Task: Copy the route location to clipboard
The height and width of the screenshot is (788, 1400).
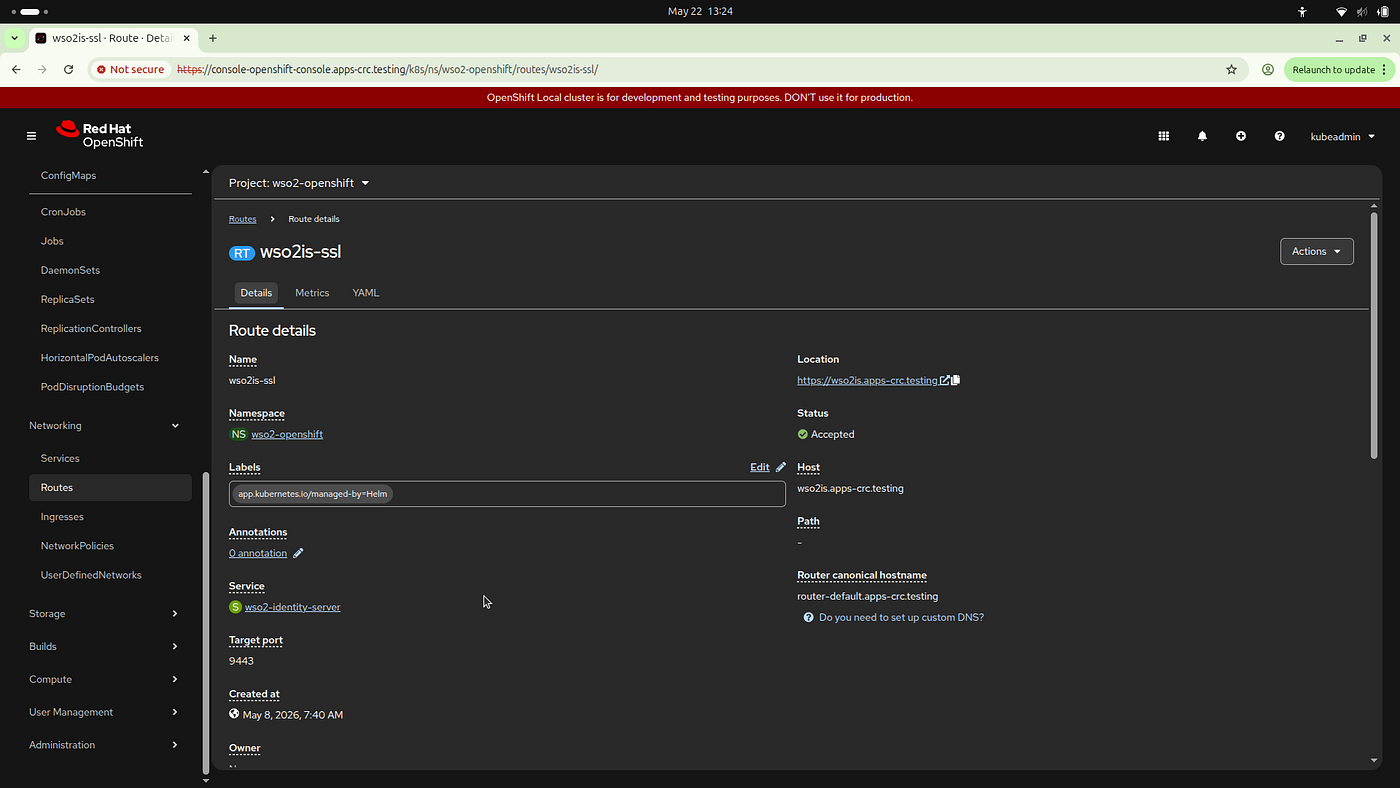Action: 956,380
